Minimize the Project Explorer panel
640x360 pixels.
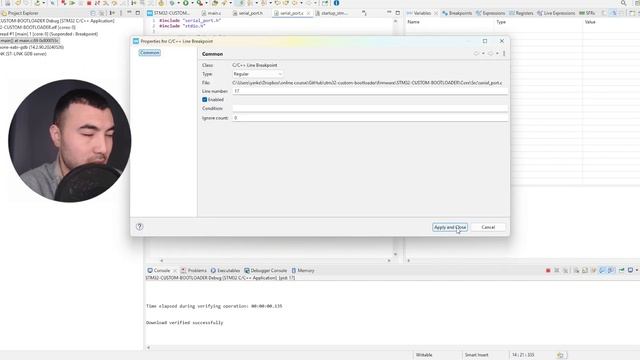(x=129, y=13)
